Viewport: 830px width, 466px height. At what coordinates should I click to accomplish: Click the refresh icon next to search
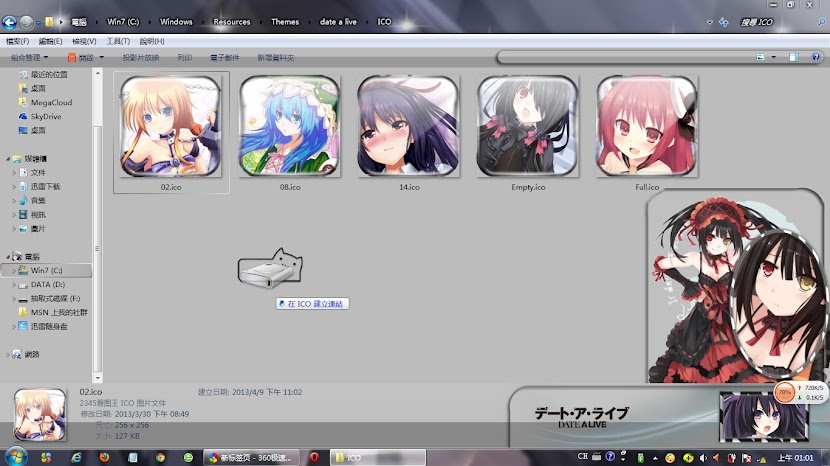(724, 22)
